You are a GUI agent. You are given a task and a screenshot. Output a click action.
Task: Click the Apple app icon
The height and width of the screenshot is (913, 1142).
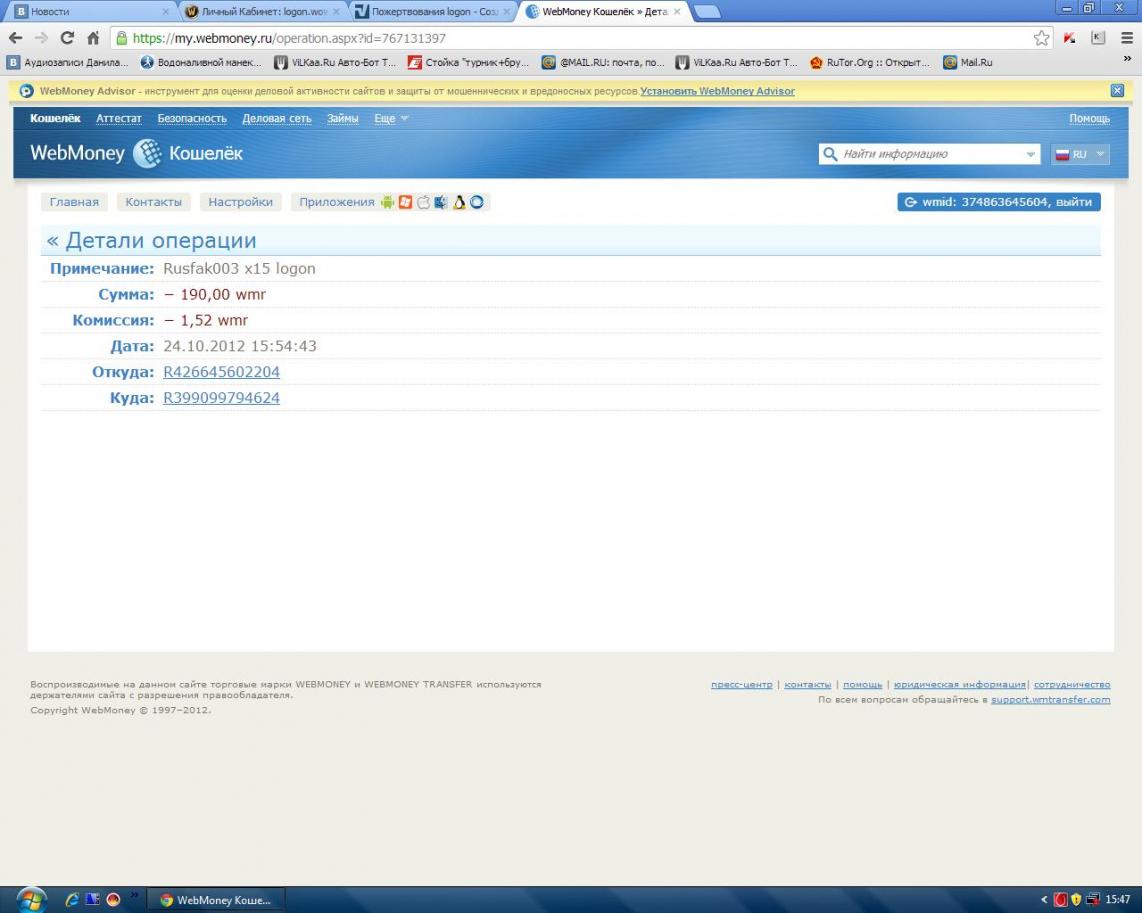423,202
